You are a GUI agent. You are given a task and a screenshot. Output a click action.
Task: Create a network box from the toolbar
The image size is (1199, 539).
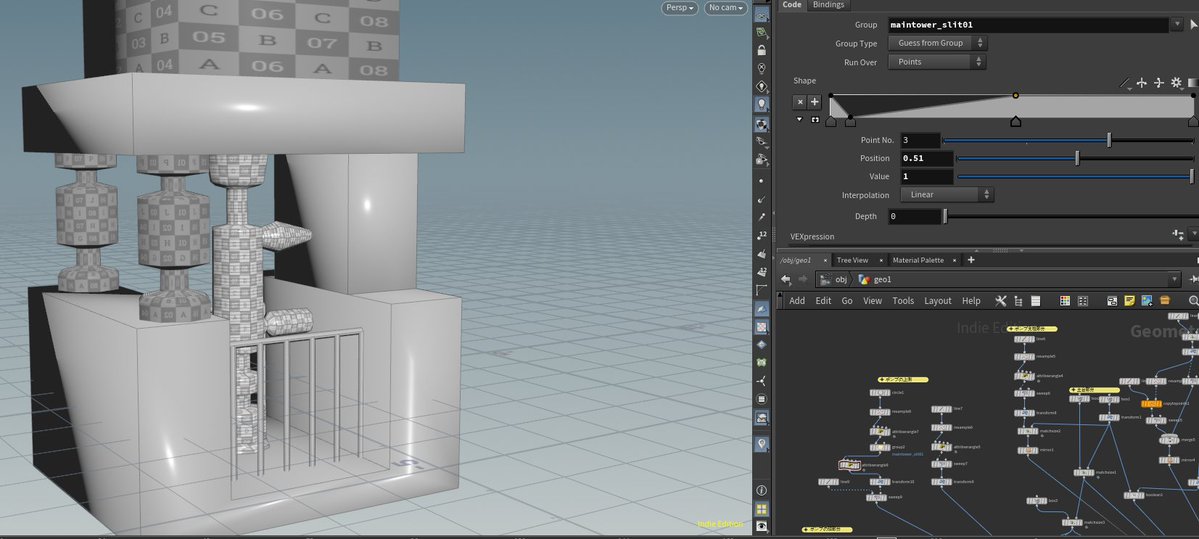pyautogui.click(x=1113, y=301)
